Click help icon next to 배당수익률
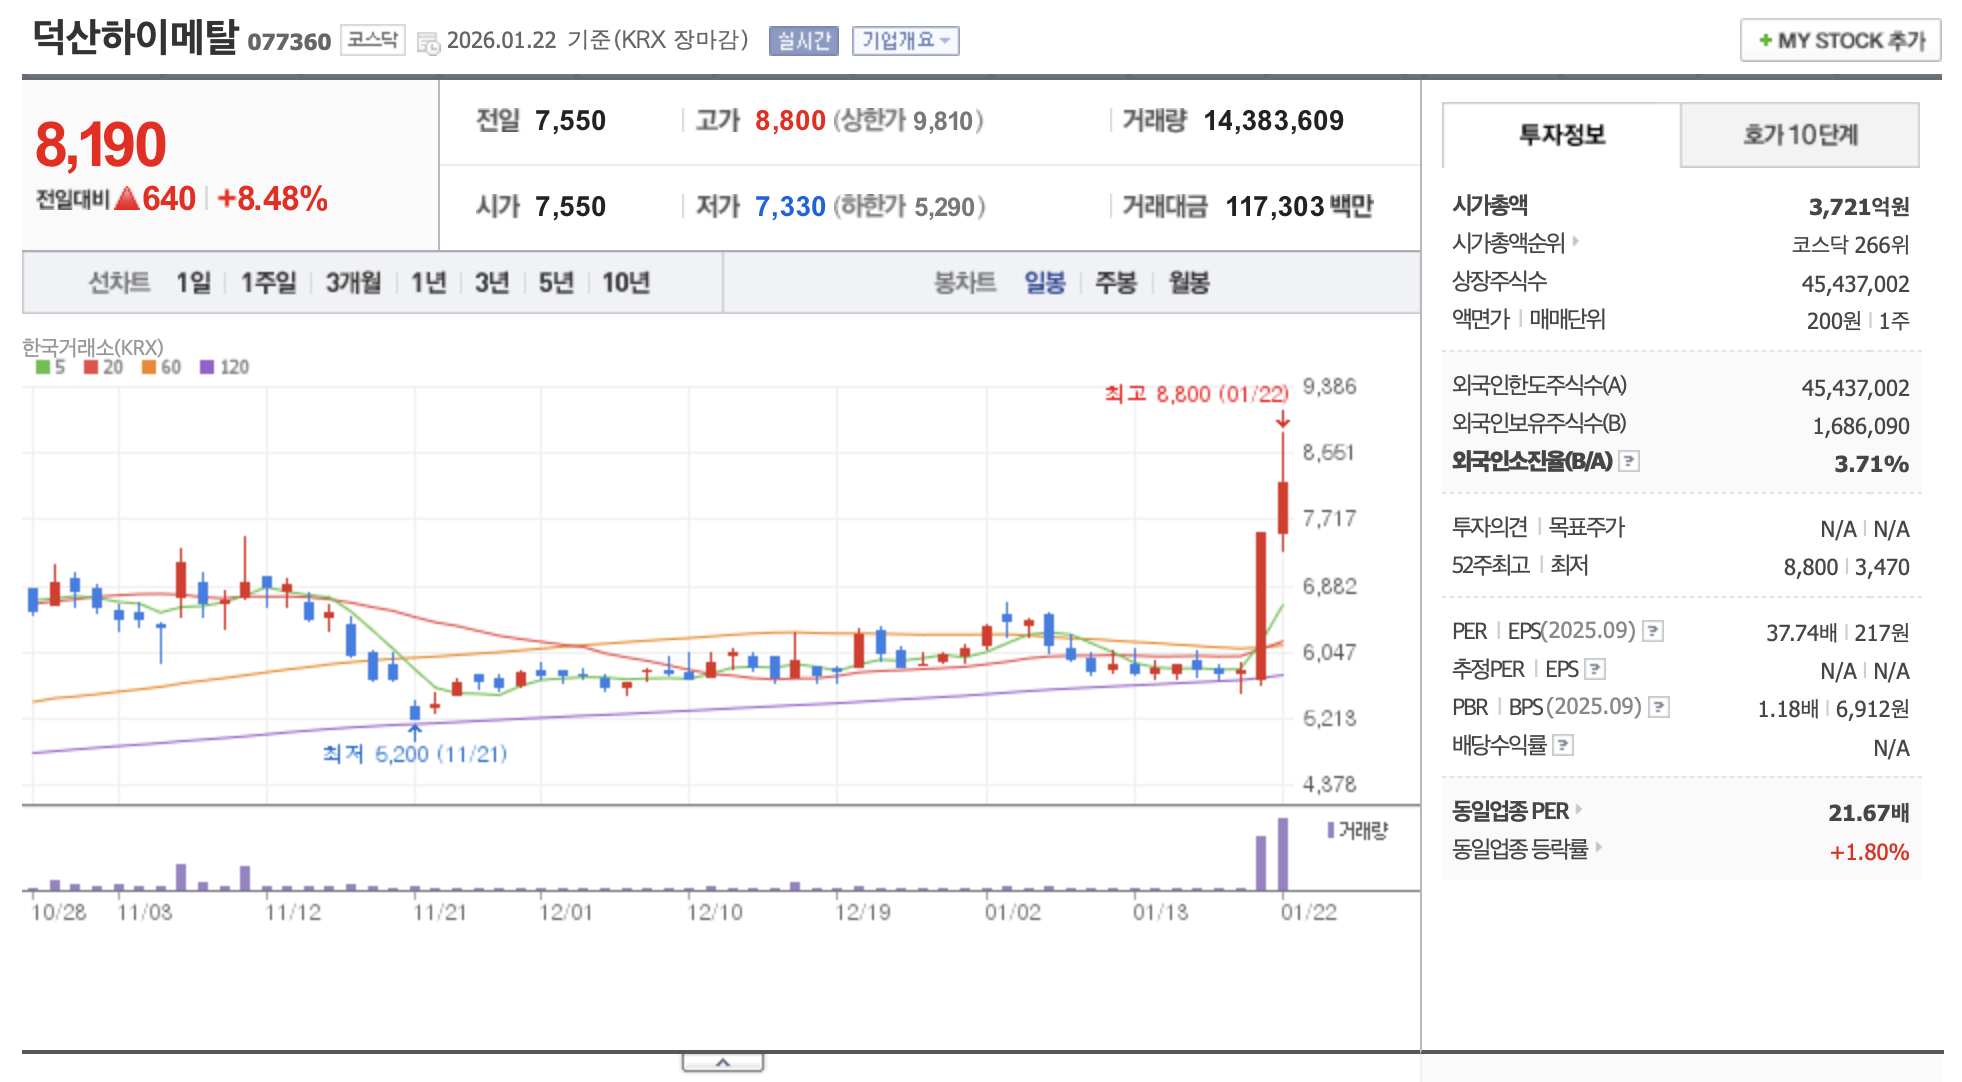Viewport: 1962px width, 1082px height. [1563, 745]
